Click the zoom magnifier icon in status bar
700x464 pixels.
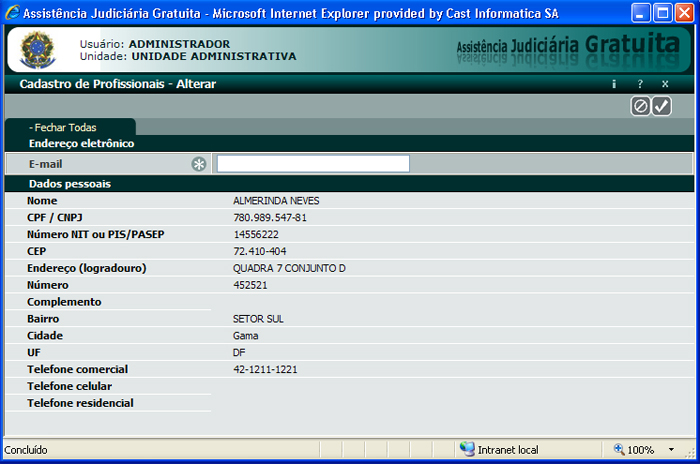619,449
